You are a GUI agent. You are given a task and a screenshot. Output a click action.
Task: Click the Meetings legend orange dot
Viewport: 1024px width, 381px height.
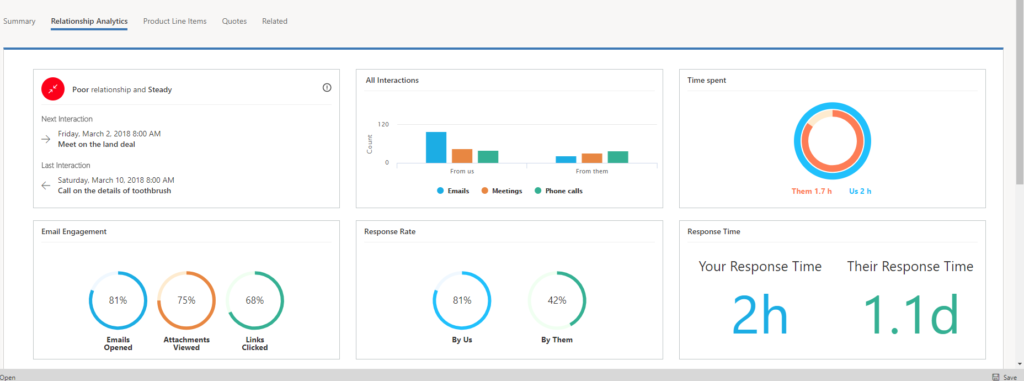click(x=485, y=191)
